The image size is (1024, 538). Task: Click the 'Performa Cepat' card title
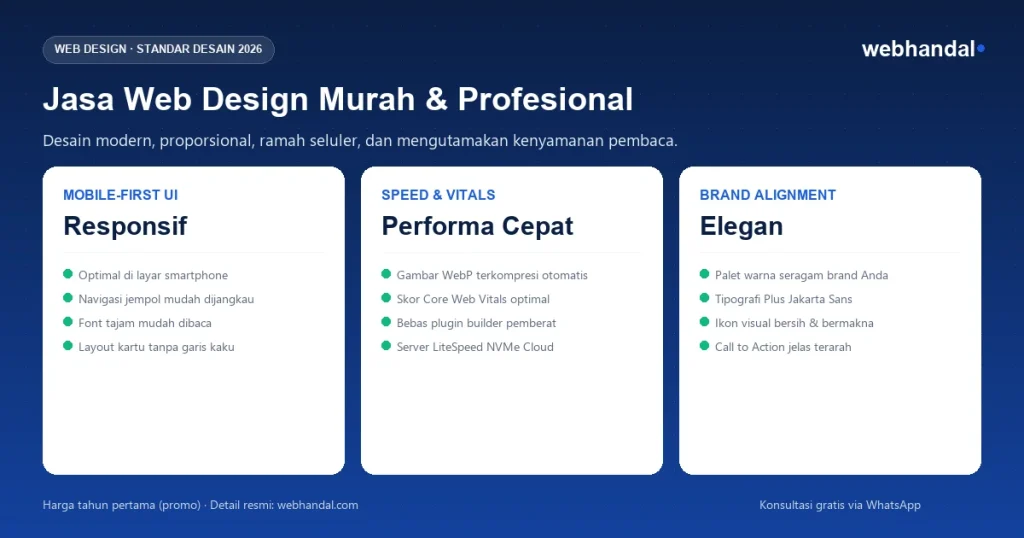pos(477,226)
